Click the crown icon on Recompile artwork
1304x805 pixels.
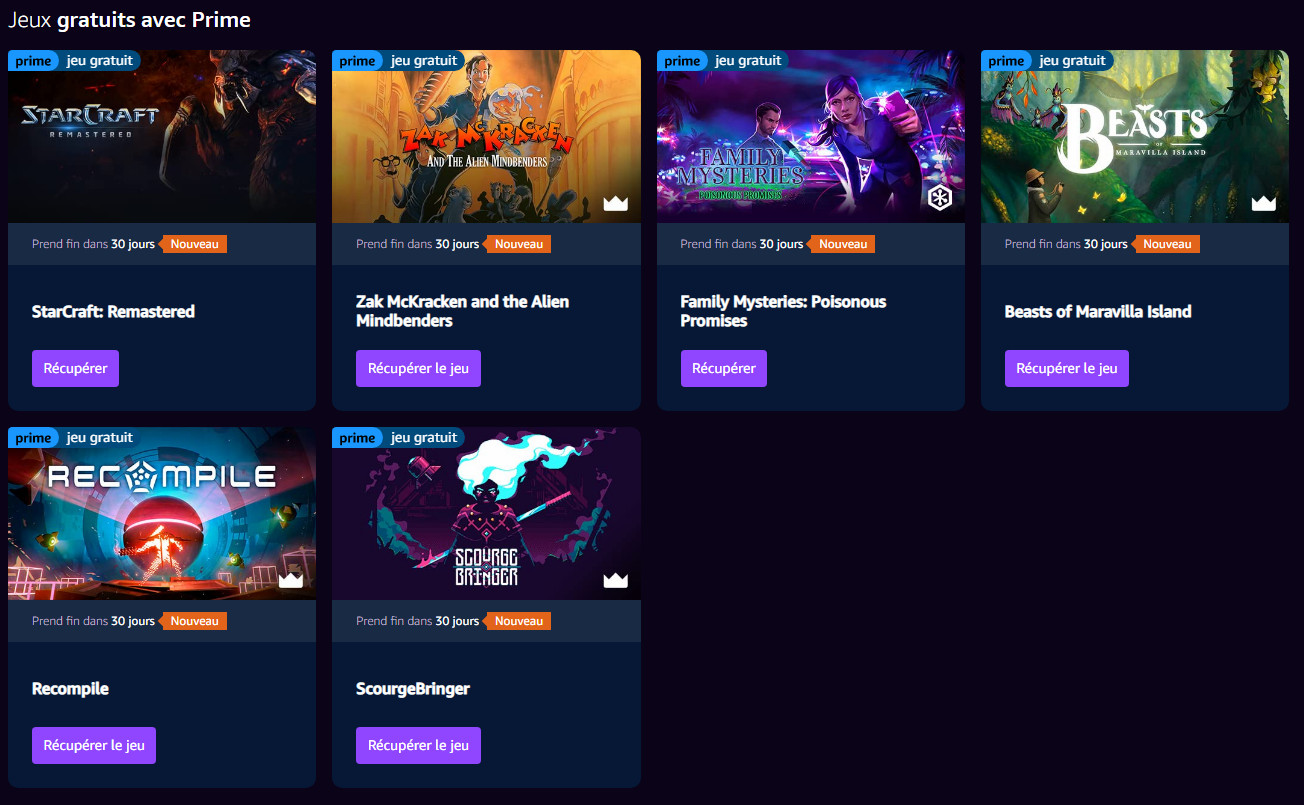click(x=291, y=580)
